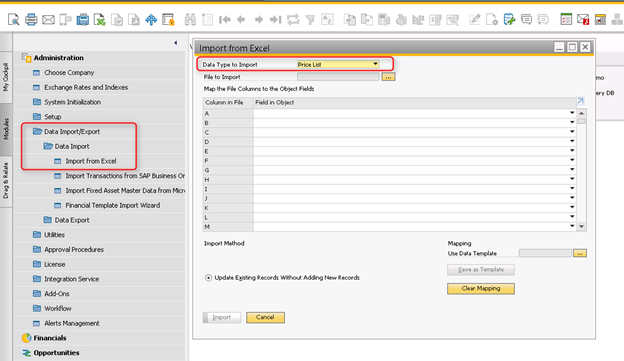Click the disabled Import button
Image resolution: width=624 pixels, height=361 pixels.
[222, 317]
